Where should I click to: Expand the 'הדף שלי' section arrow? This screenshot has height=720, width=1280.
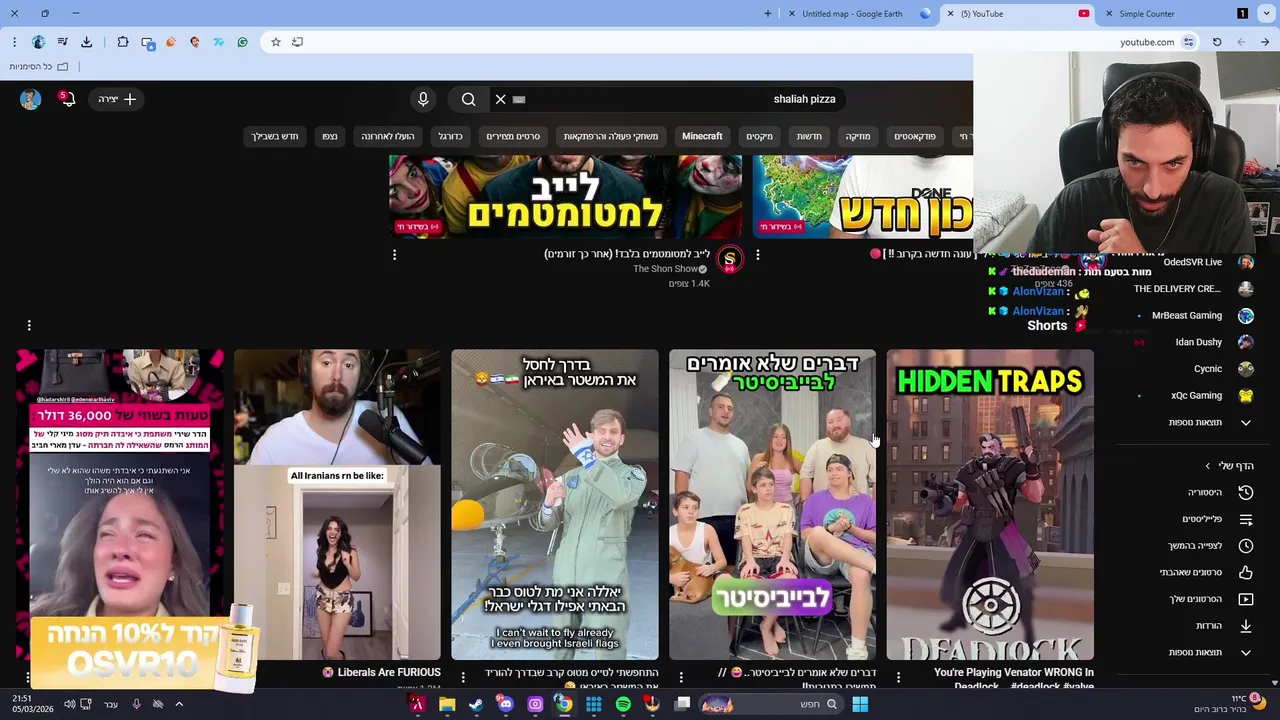[x=1208, y=466]
